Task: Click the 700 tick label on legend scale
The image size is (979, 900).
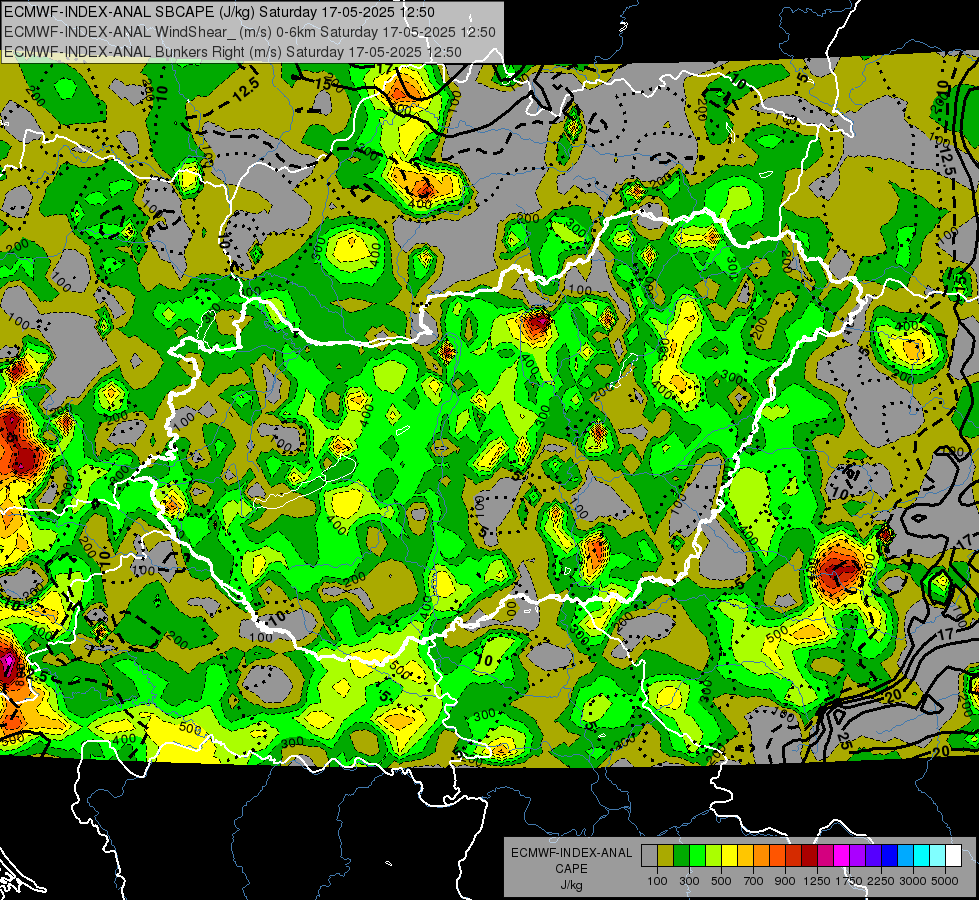Action: tap(754, 881)
